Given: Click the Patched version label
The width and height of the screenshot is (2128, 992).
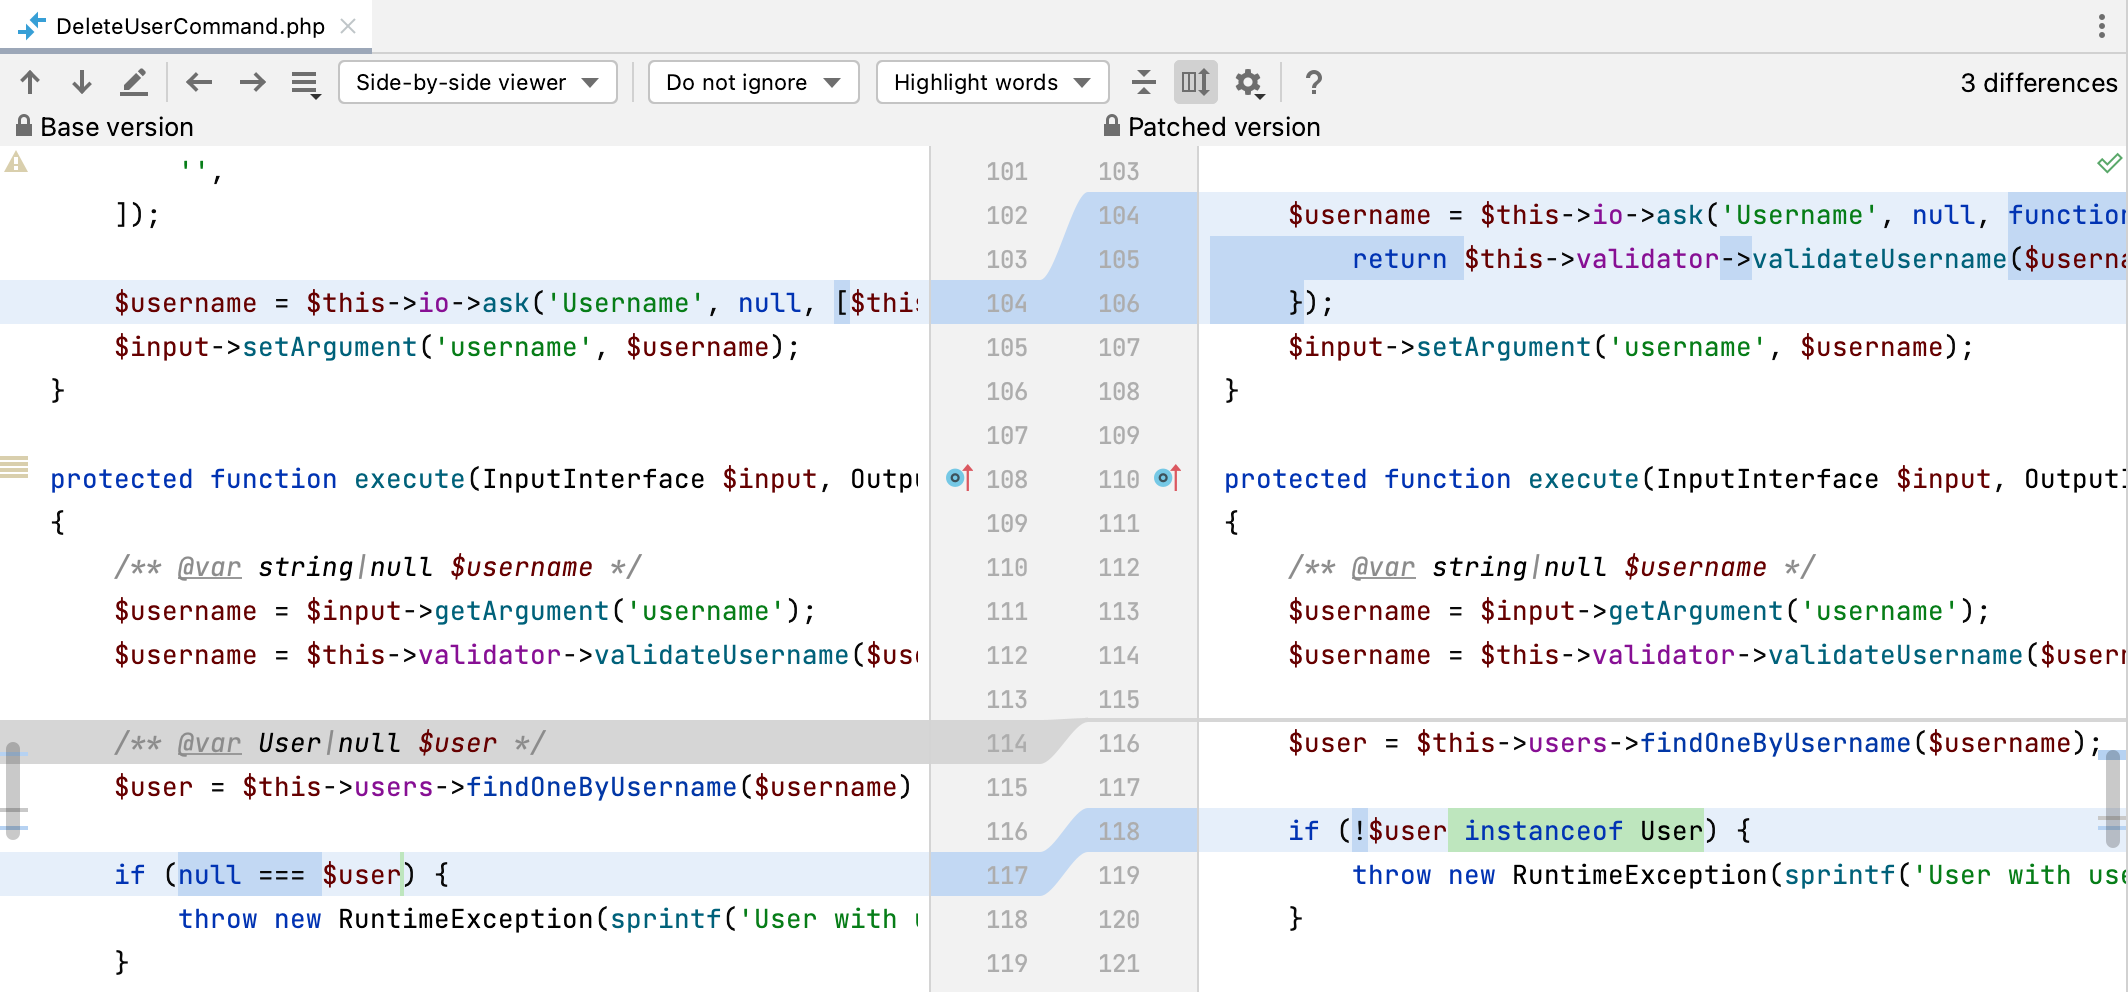Looking at the screenshot, I should click(x=1224, y=127).
